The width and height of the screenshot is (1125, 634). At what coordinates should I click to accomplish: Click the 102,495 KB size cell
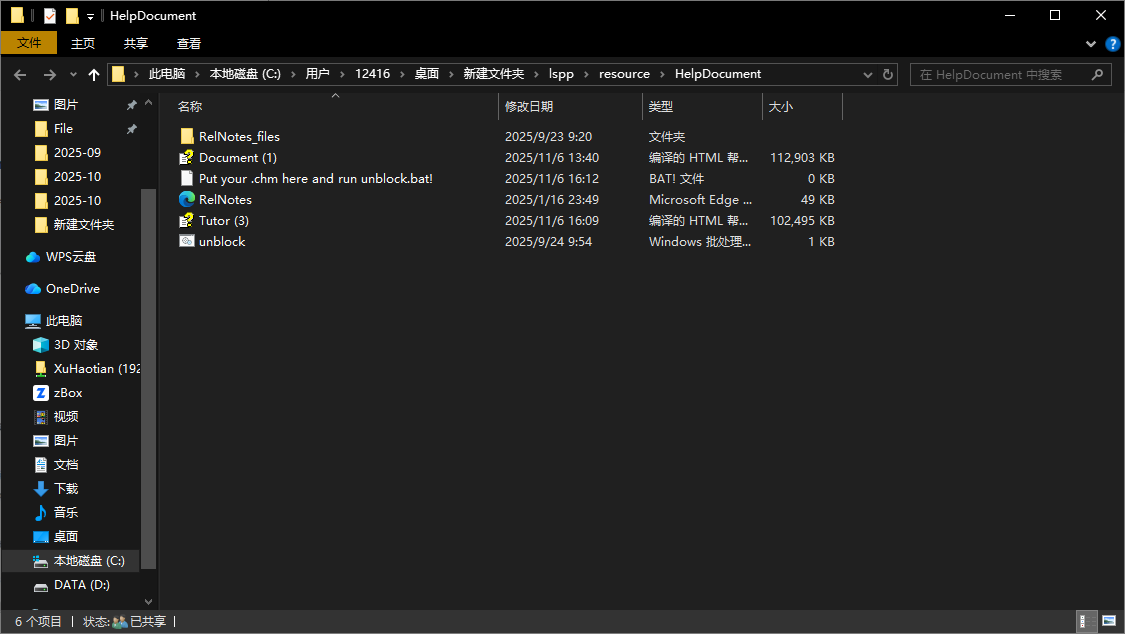(802, 221)
